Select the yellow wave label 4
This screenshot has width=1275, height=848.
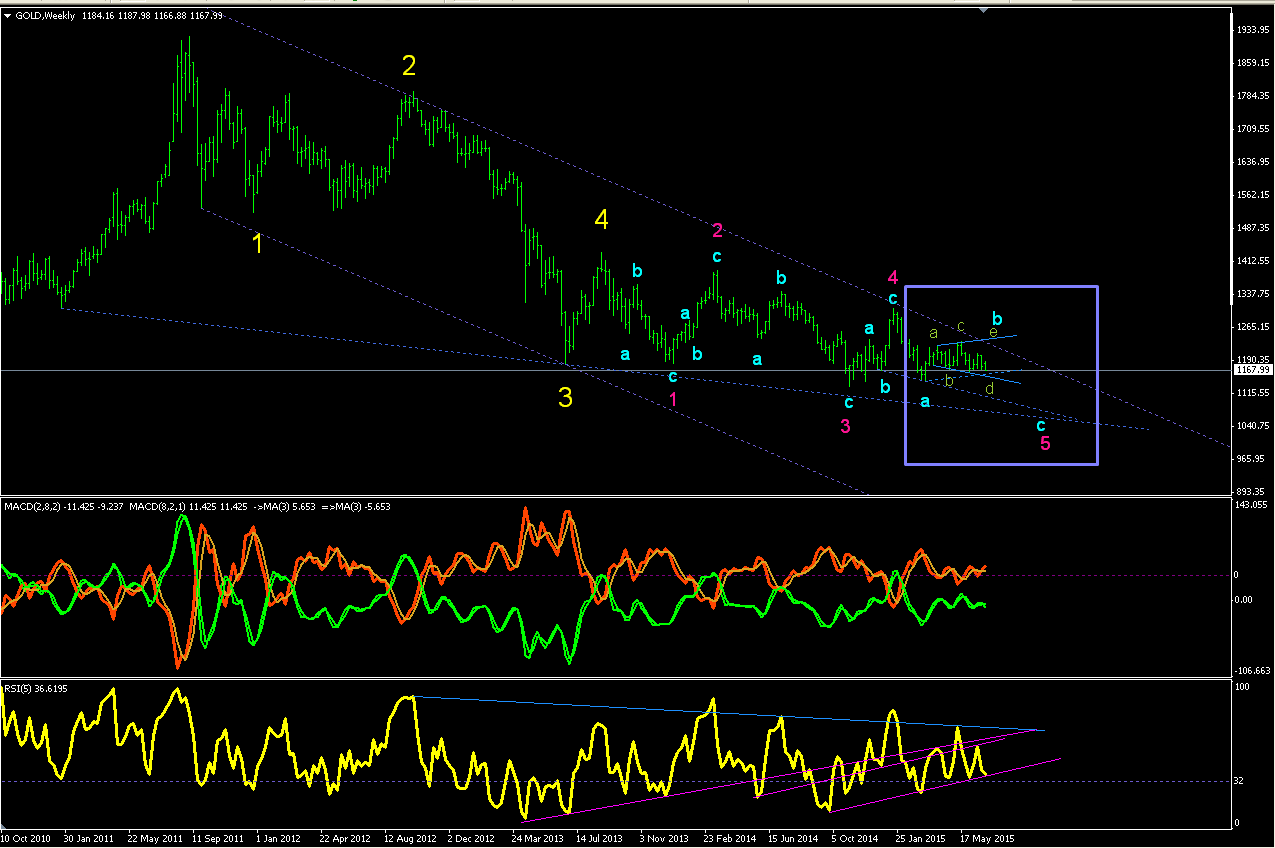(x=601, y=219)
